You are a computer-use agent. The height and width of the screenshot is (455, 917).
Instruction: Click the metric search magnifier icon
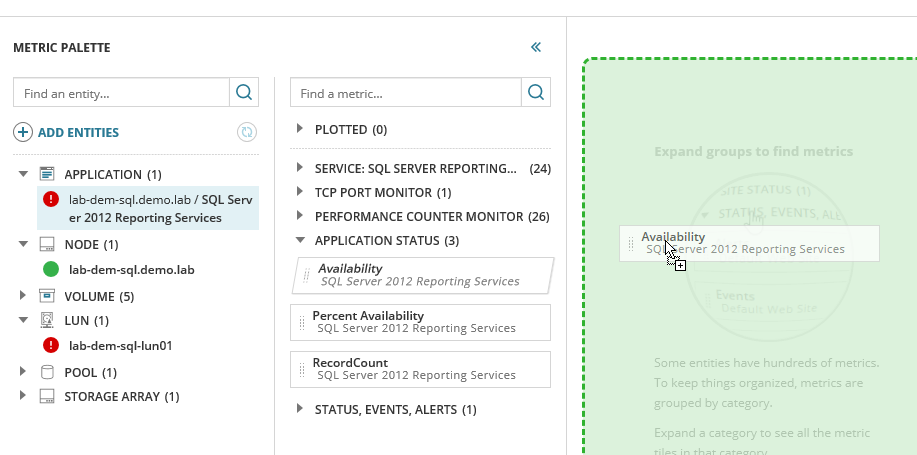tap(536, 93)
